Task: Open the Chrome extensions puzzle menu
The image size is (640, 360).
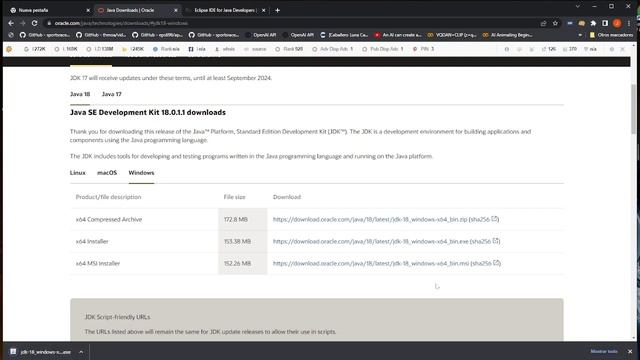Action: (x=593, y=23)
